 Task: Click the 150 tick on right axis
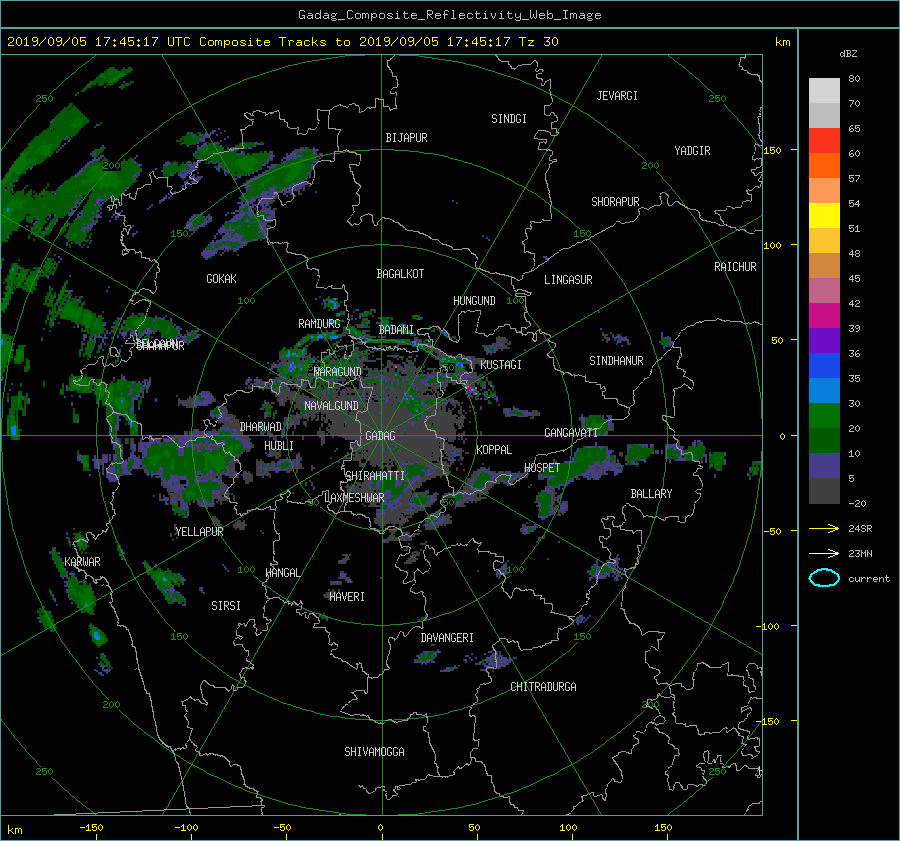coord(773,150)
